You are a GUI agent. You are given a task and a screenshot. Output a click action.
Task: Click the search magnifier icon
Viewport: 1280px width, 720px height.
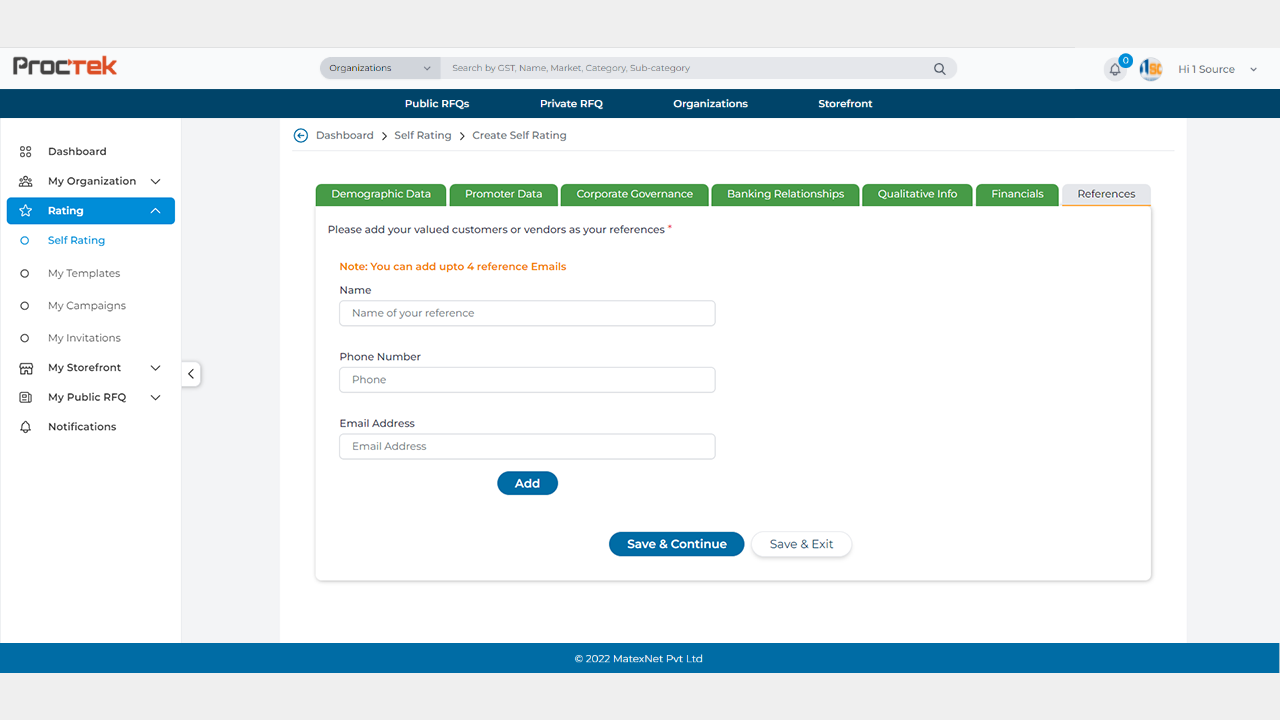(939, 69)
